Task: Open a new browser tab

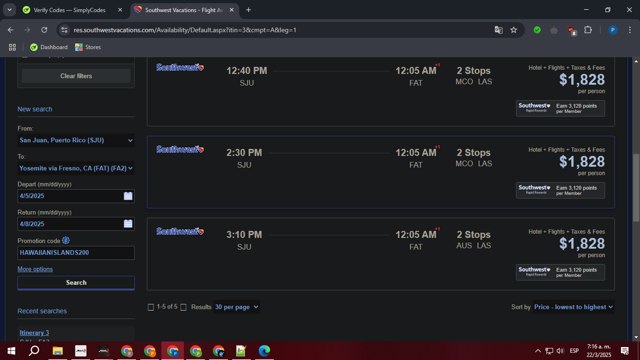Action: point(248,10)
